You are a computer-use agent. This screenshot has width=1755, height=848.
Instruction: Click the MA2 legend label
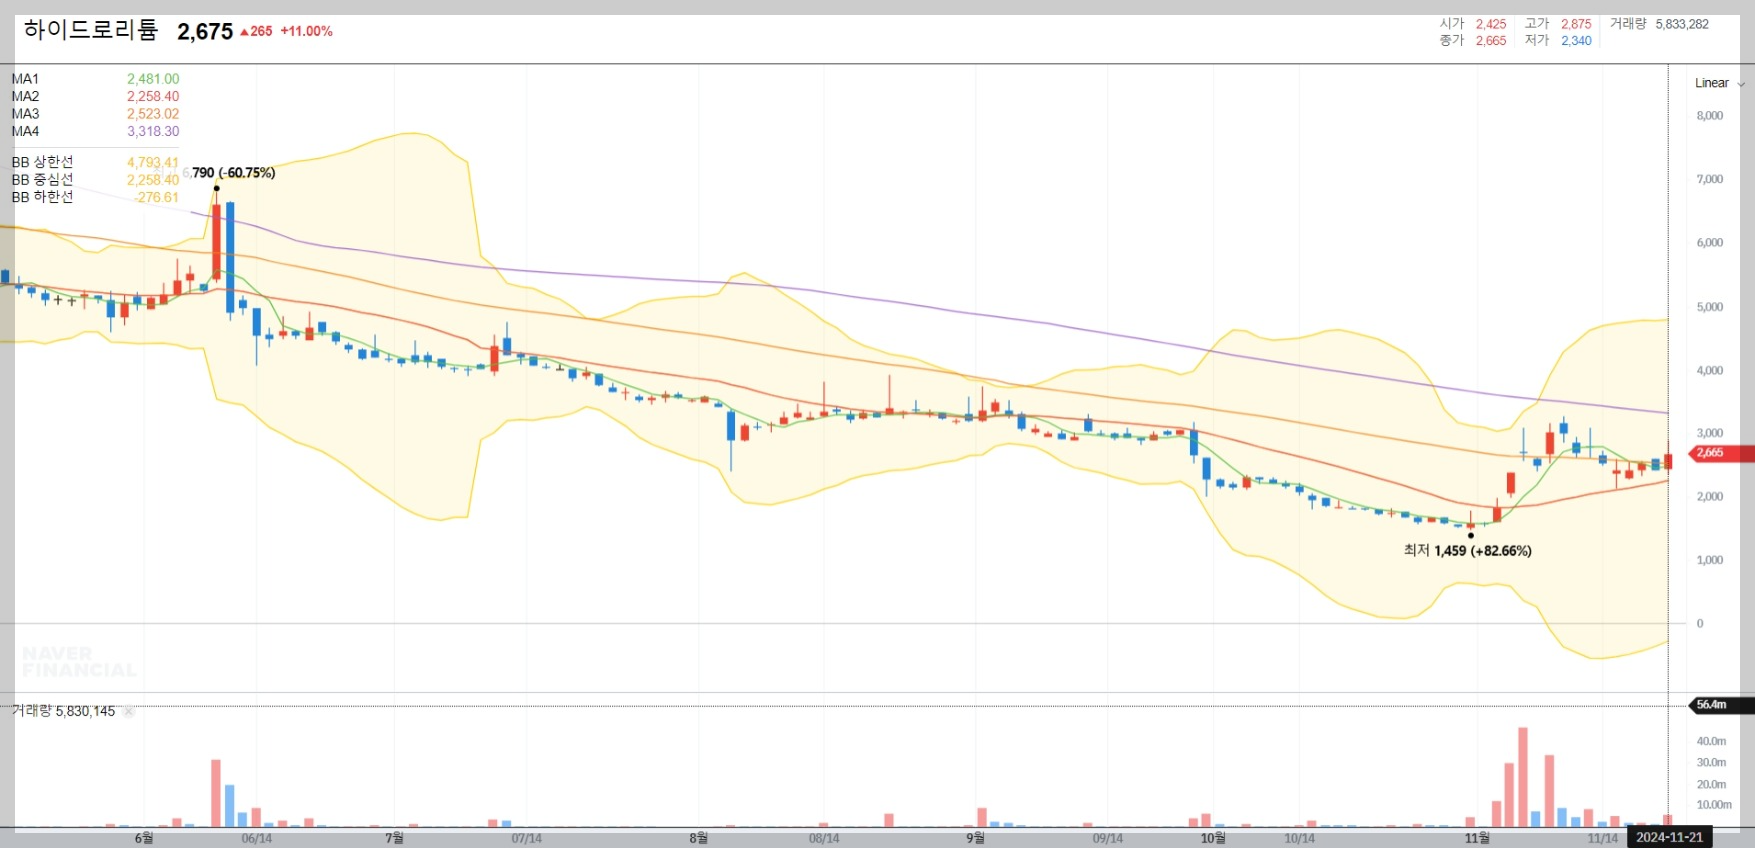(x=25, y=96)
